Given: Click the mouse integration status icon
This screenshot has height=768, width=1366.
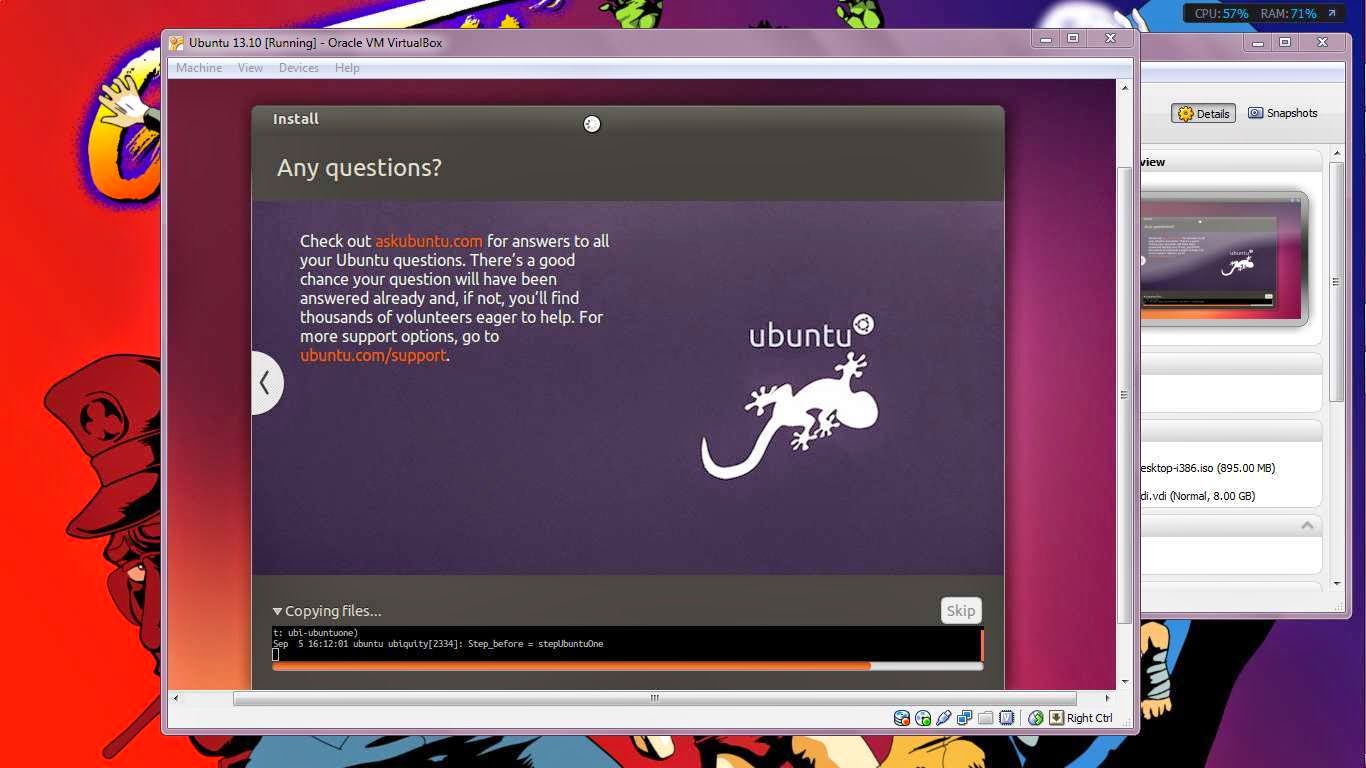Looking at the screenshot, I should click(x=1036, y=718).
